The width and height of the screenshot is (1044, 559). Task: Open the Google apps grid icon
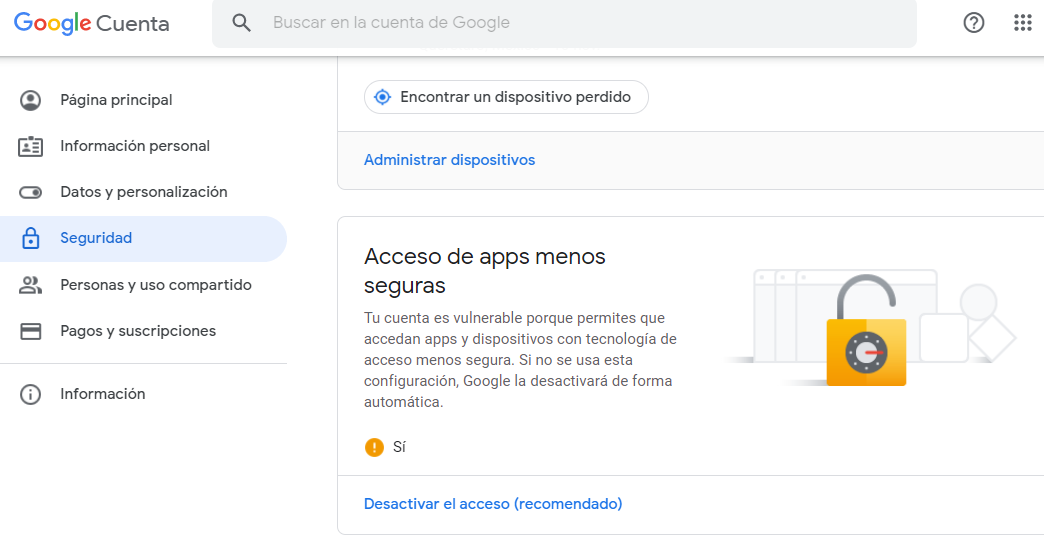tap(1023, 23)
